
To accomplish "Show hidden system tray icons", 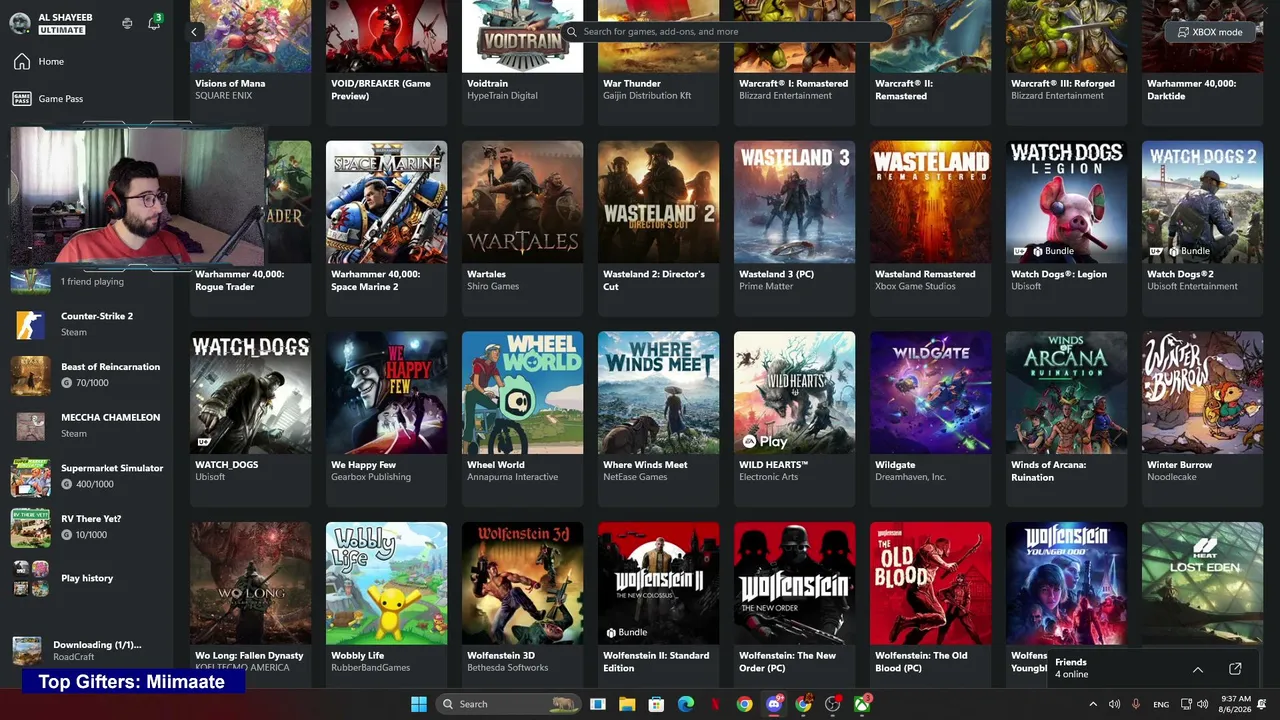I will (1092, 705).
